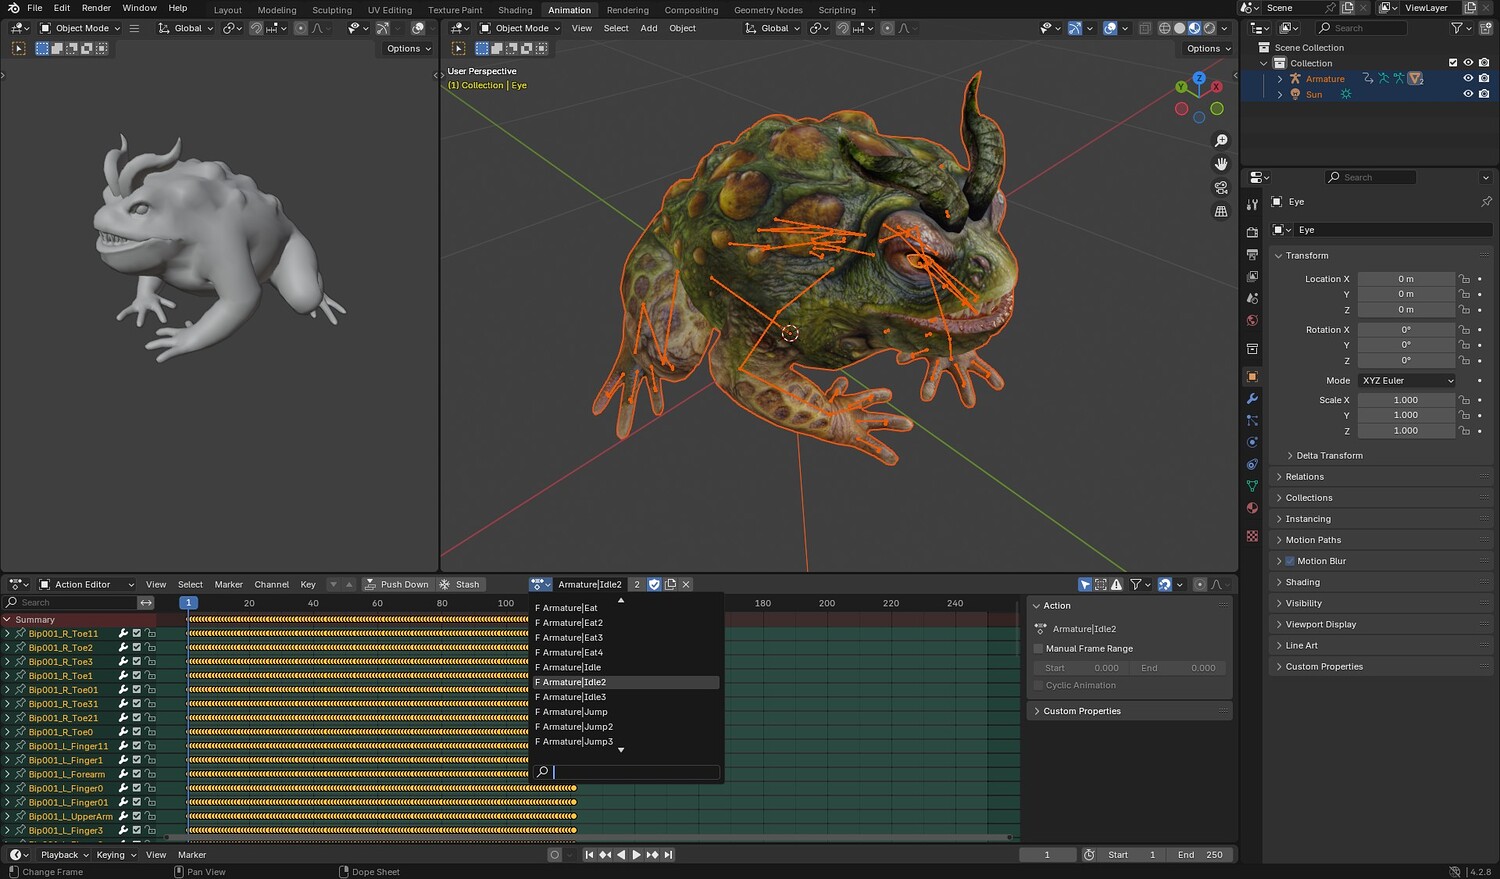This screenshot has height=879, width=1500.
Task: Enable Manual Frame Range checkbox
Action: coord(1038,649)
